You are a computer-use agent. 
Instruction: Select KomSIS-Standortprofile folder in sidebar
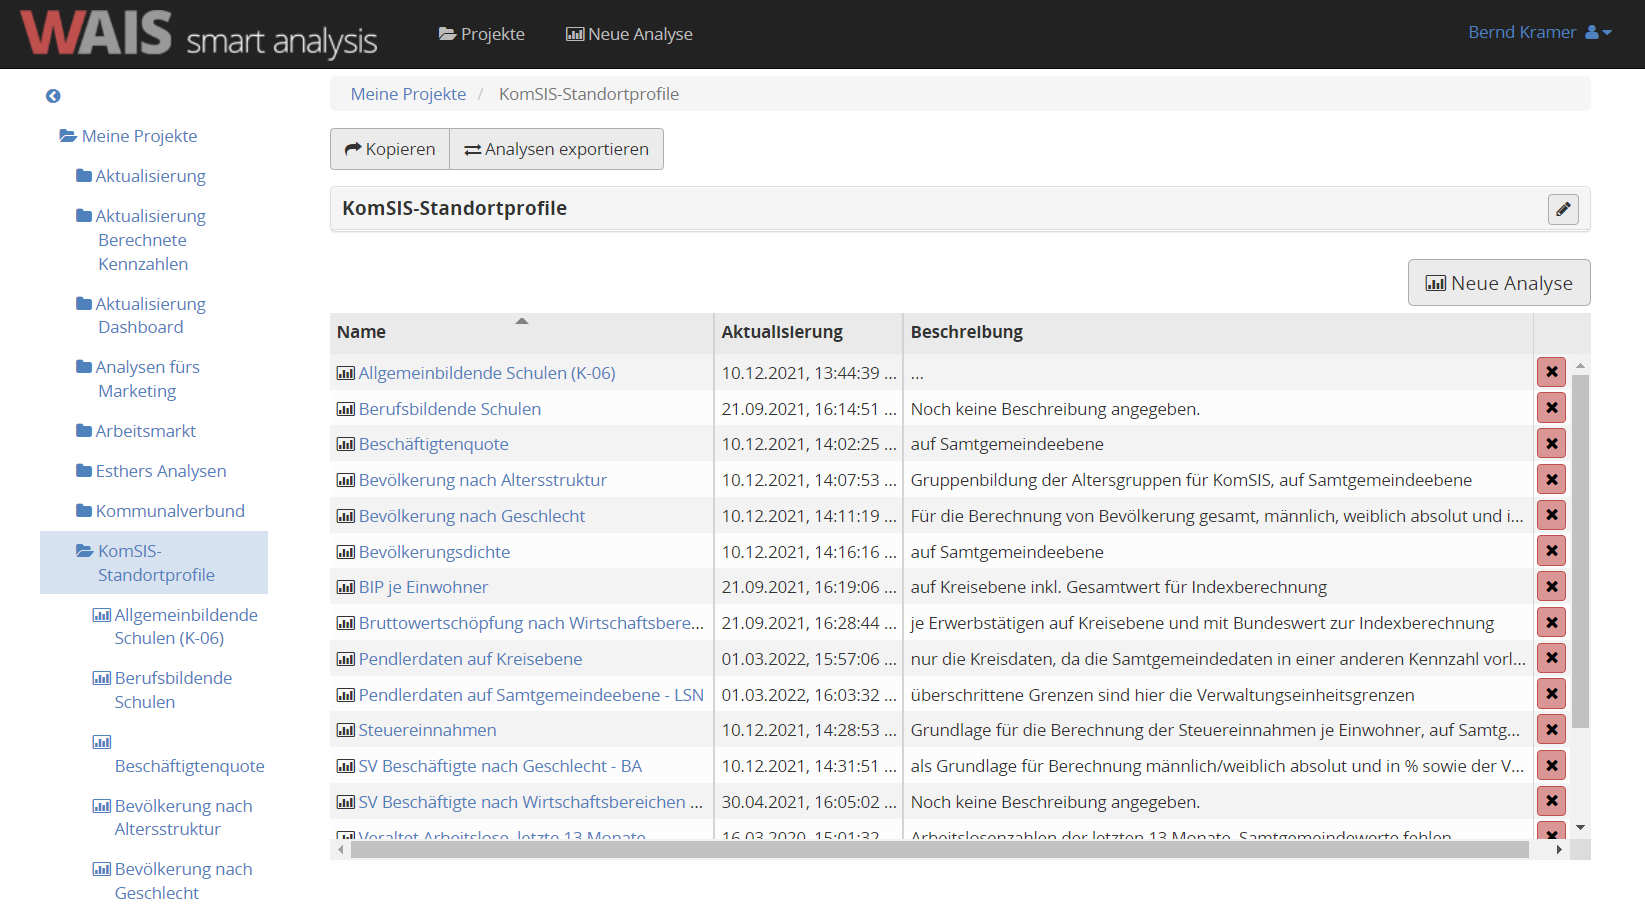point(154,563)
